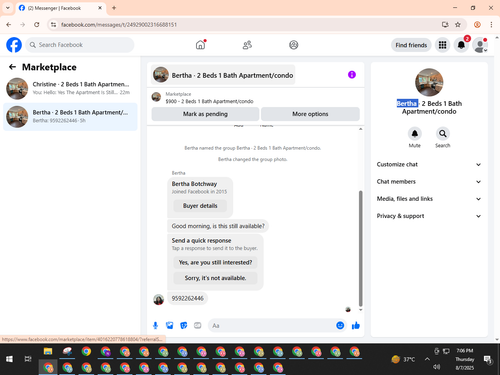Open the Chrome three-dot menu
The image size is (500, 375).
(491, 24)
